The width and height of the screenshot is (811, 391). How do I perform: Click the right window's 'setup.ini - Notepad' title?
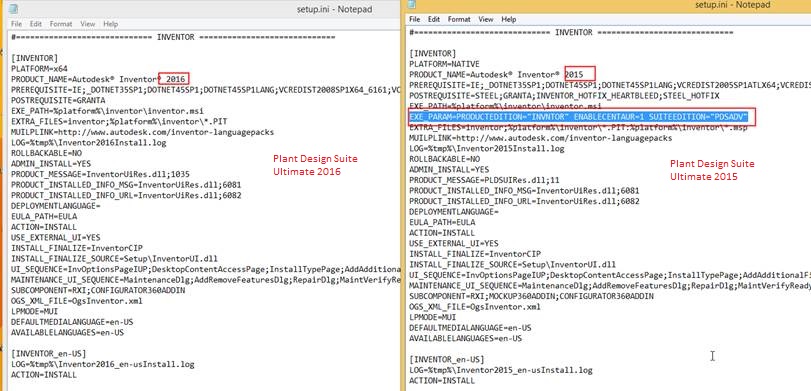click(732, 5)
